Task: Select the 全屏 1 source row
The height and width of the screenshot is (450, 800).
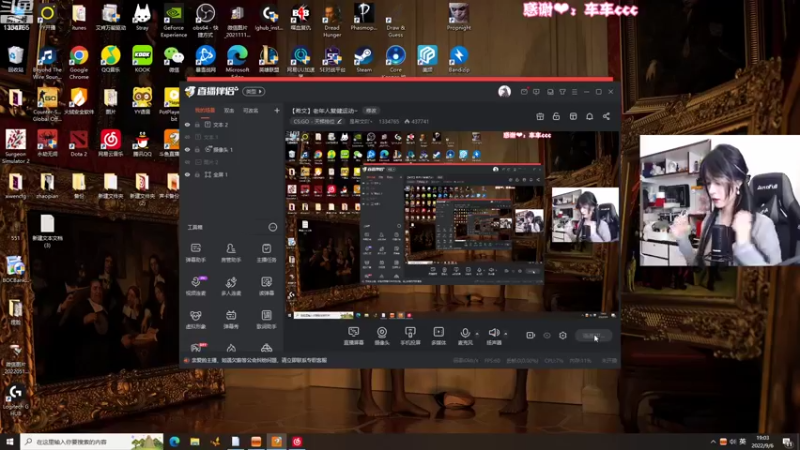Action: pyautogui.click(x=231, y=174)
